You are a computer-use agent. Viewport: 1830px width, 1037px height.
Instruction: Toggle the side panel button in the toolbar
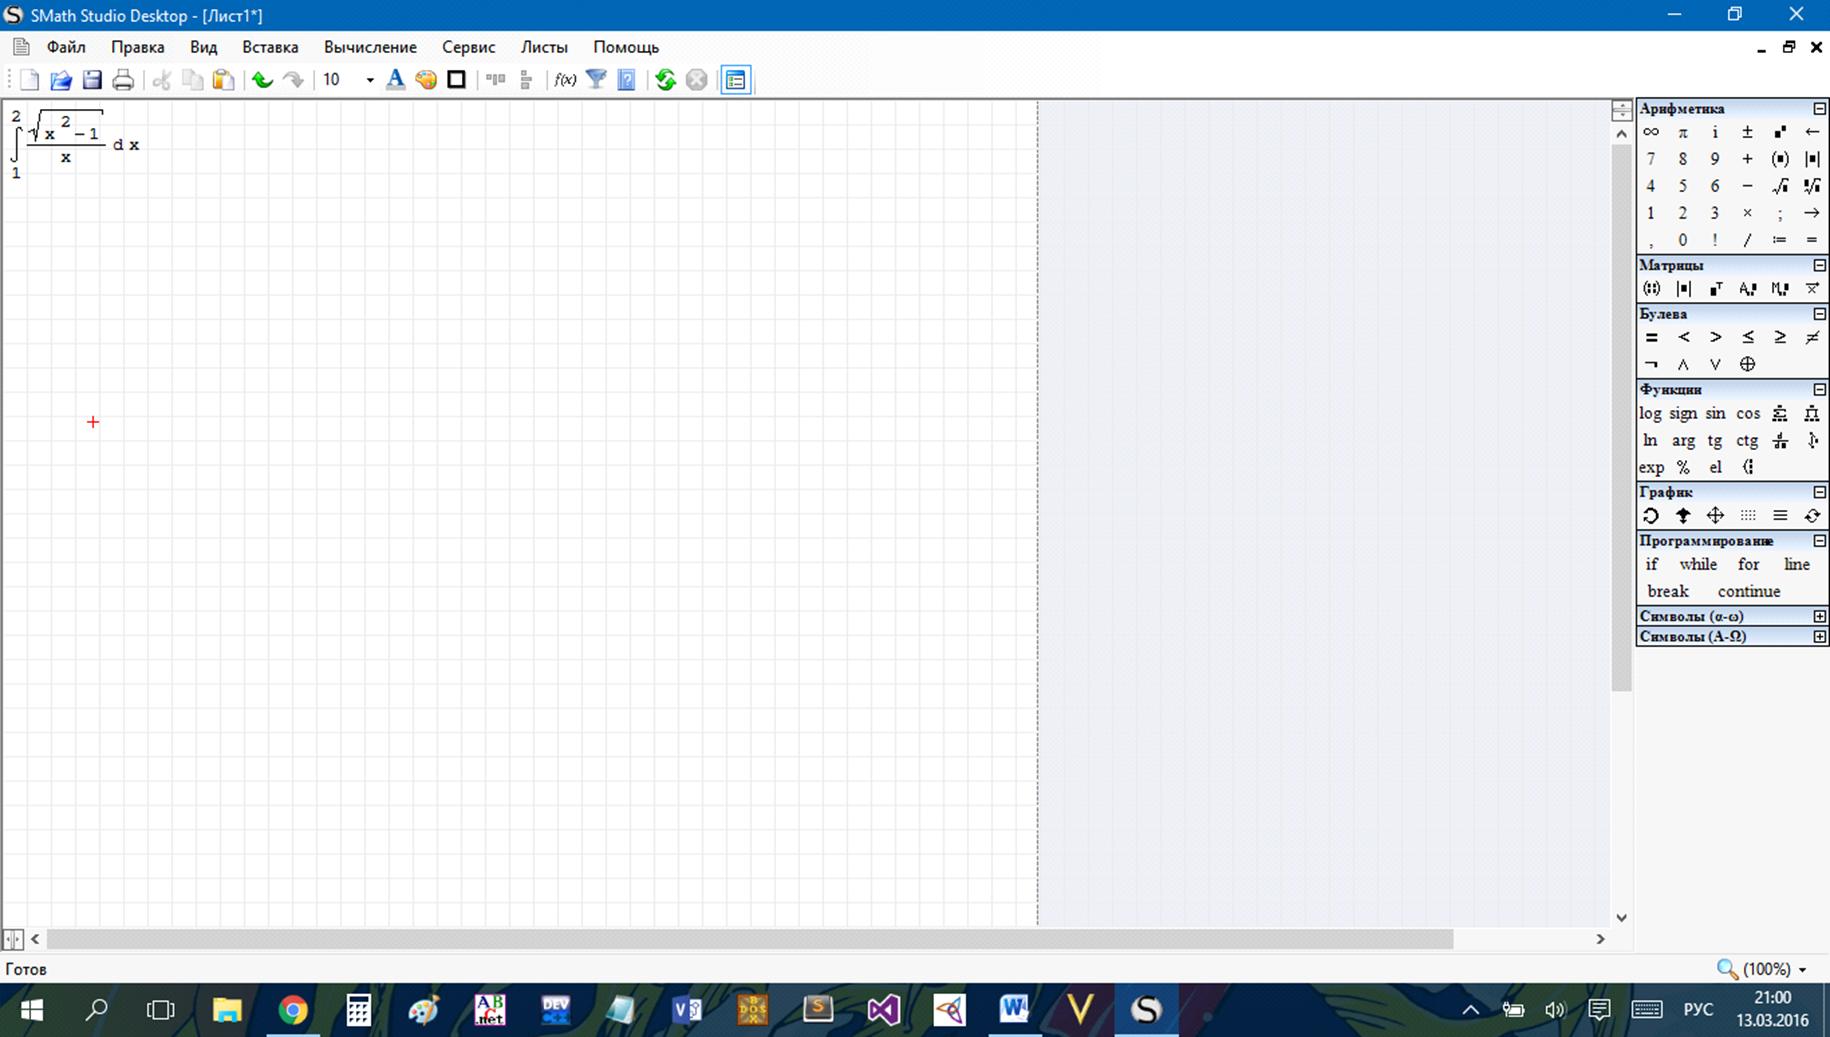(x=735, y=80)
